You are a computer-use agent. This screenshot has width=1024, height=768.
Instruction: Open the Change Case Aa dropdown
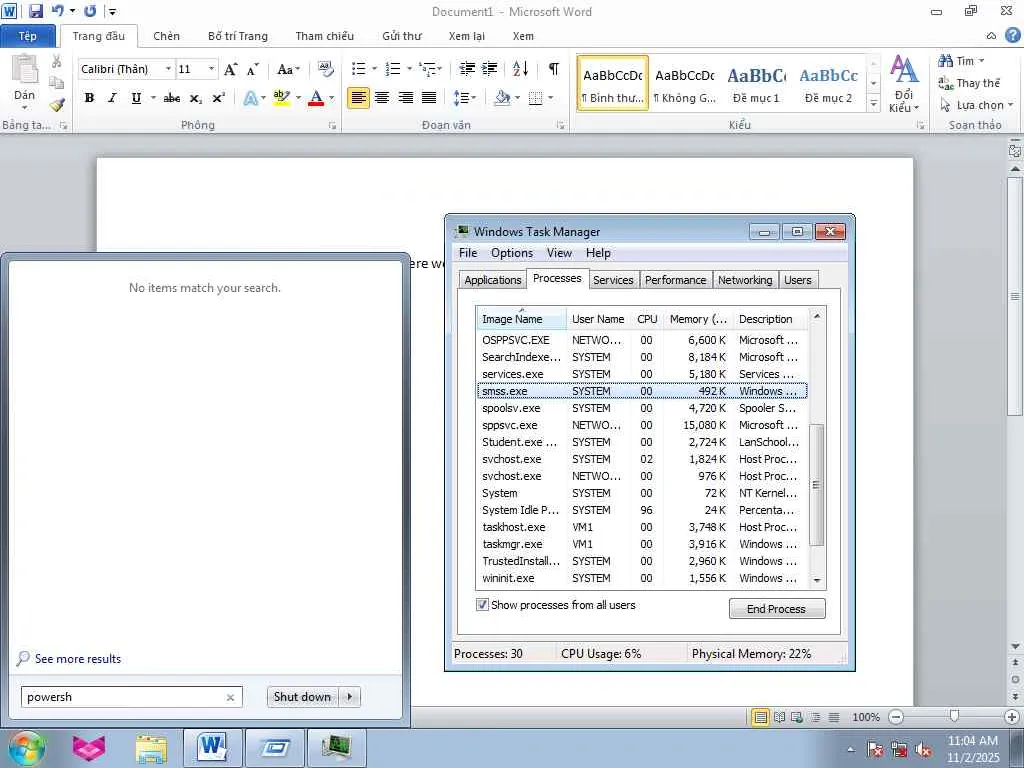click(x=288, y=69)
